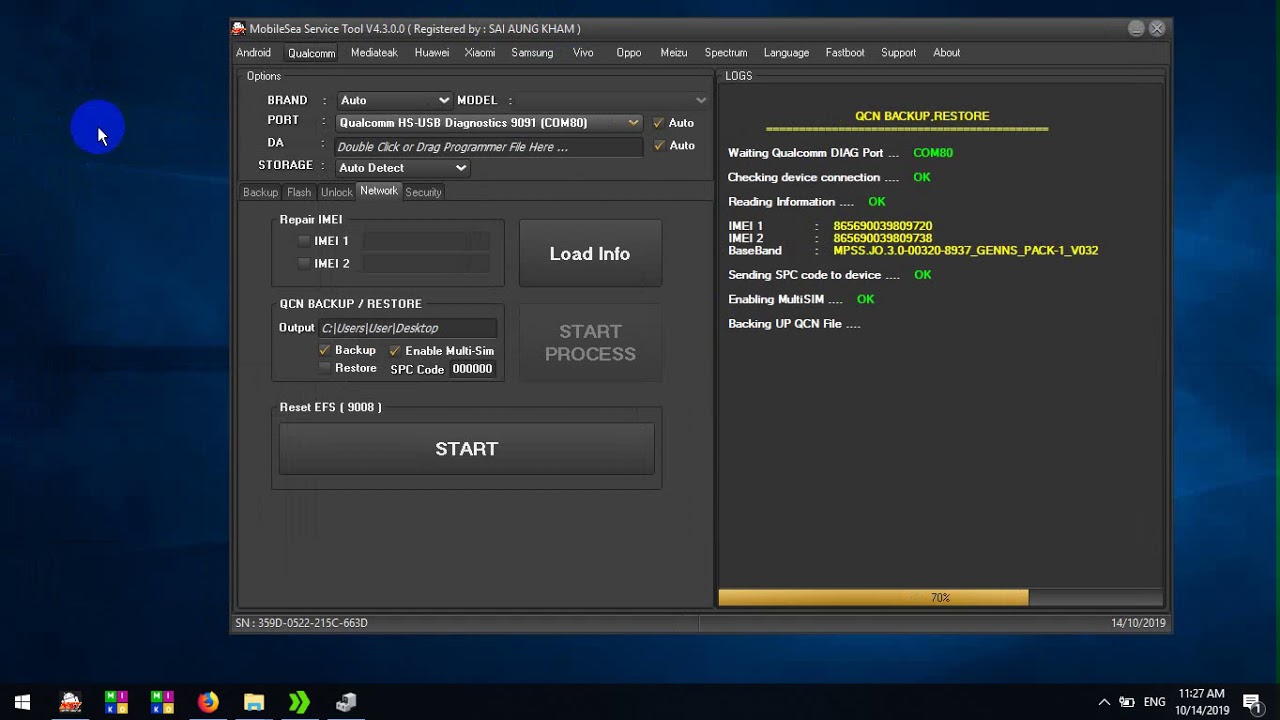Open the notification center icon
1280x720 pixels.
[x=1251, y=702]
